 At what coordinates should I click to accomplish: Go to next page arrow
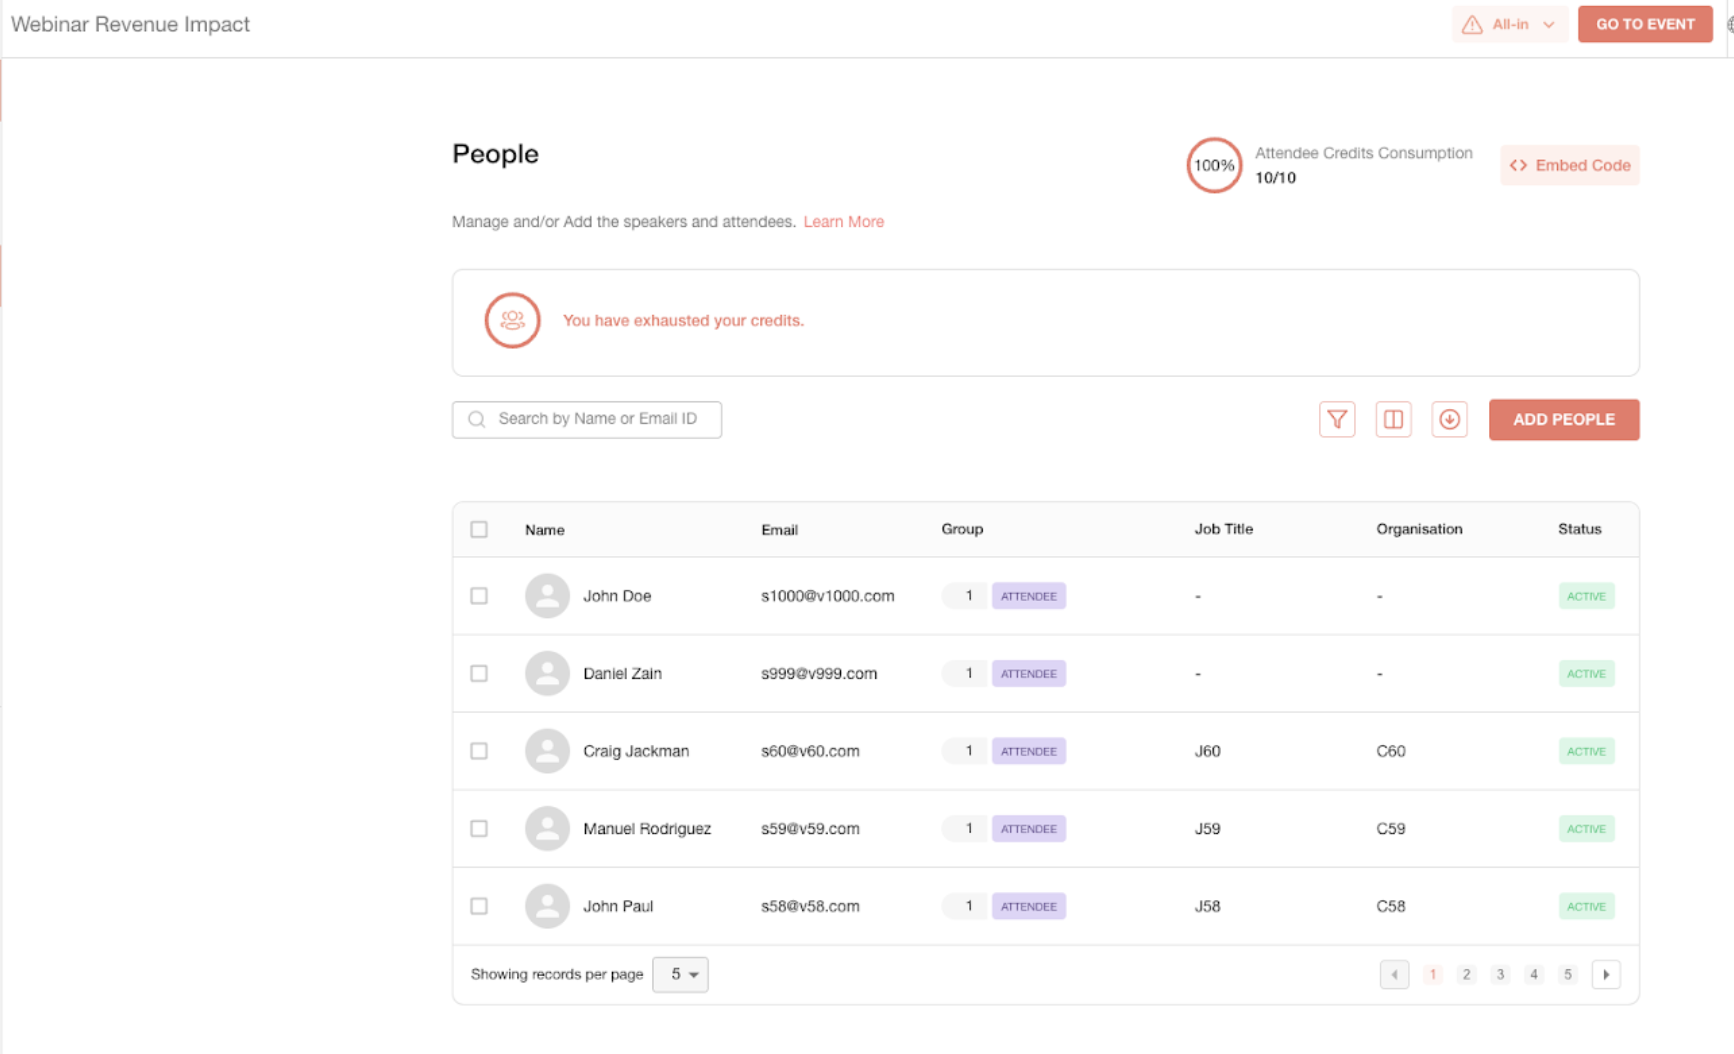1606,974
